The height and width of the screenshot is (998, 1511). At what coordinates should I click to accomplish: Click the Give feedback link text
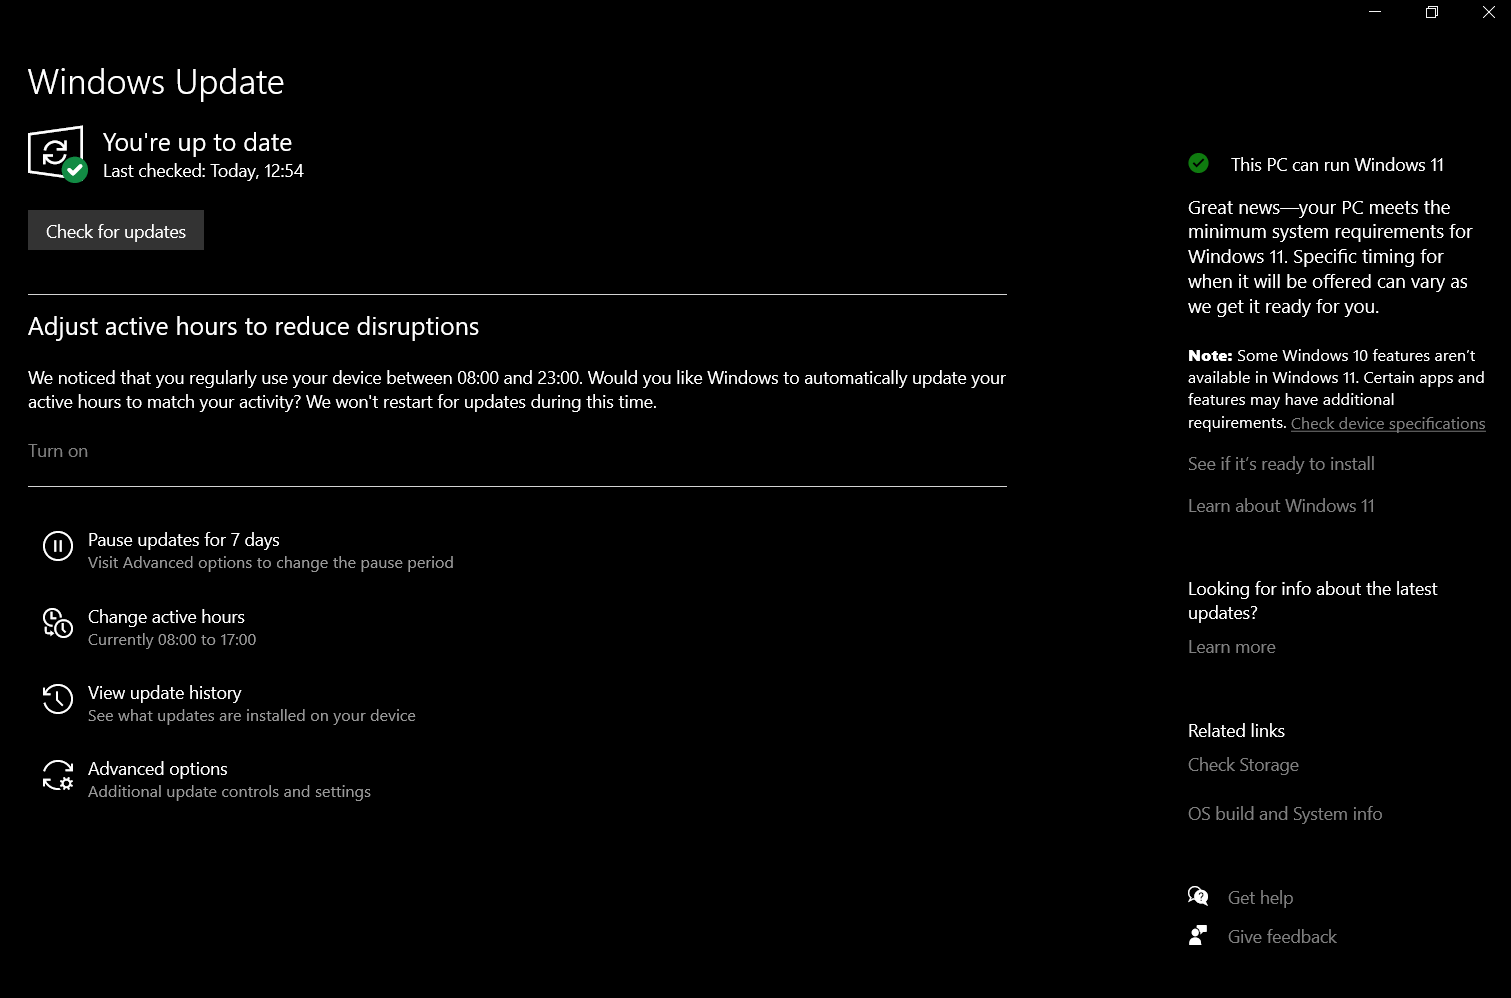pyautogui.click(x=1282, y=937)
